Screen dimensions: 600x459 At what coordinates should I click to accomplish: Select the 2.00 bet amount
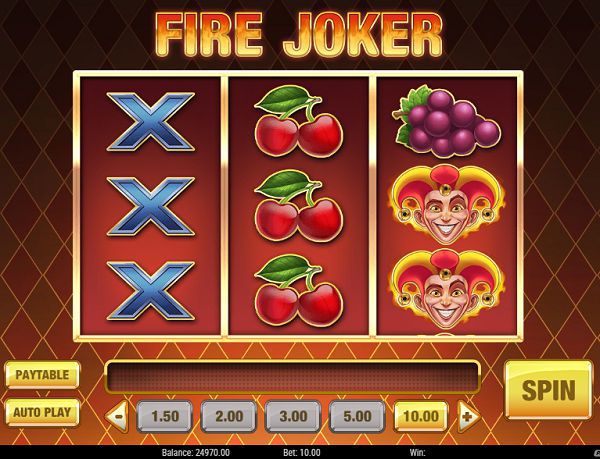point(229,416)
